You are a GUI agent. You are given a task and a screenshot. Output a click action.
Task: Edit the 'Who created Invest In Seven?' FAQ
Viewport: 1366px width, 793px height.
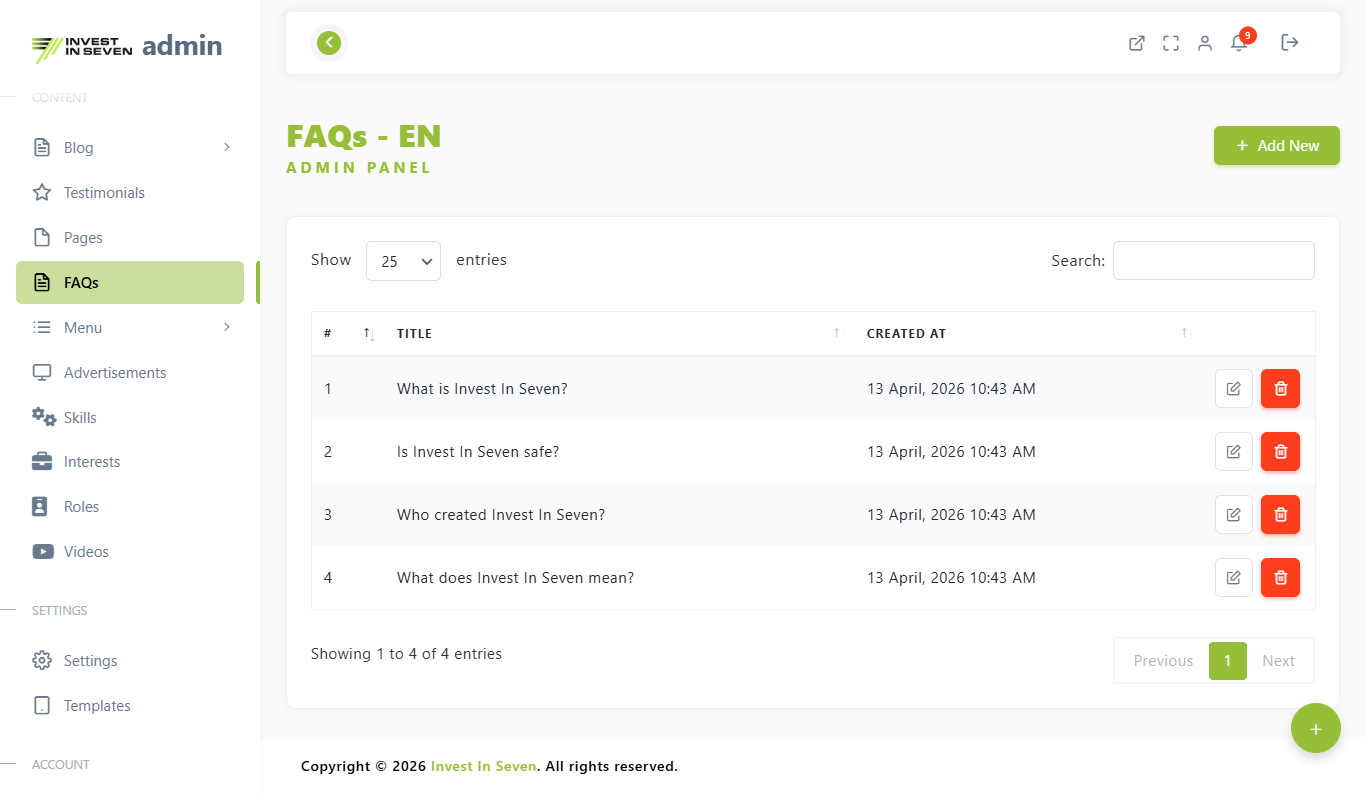pyautogui.click(x=1233, y=515)
